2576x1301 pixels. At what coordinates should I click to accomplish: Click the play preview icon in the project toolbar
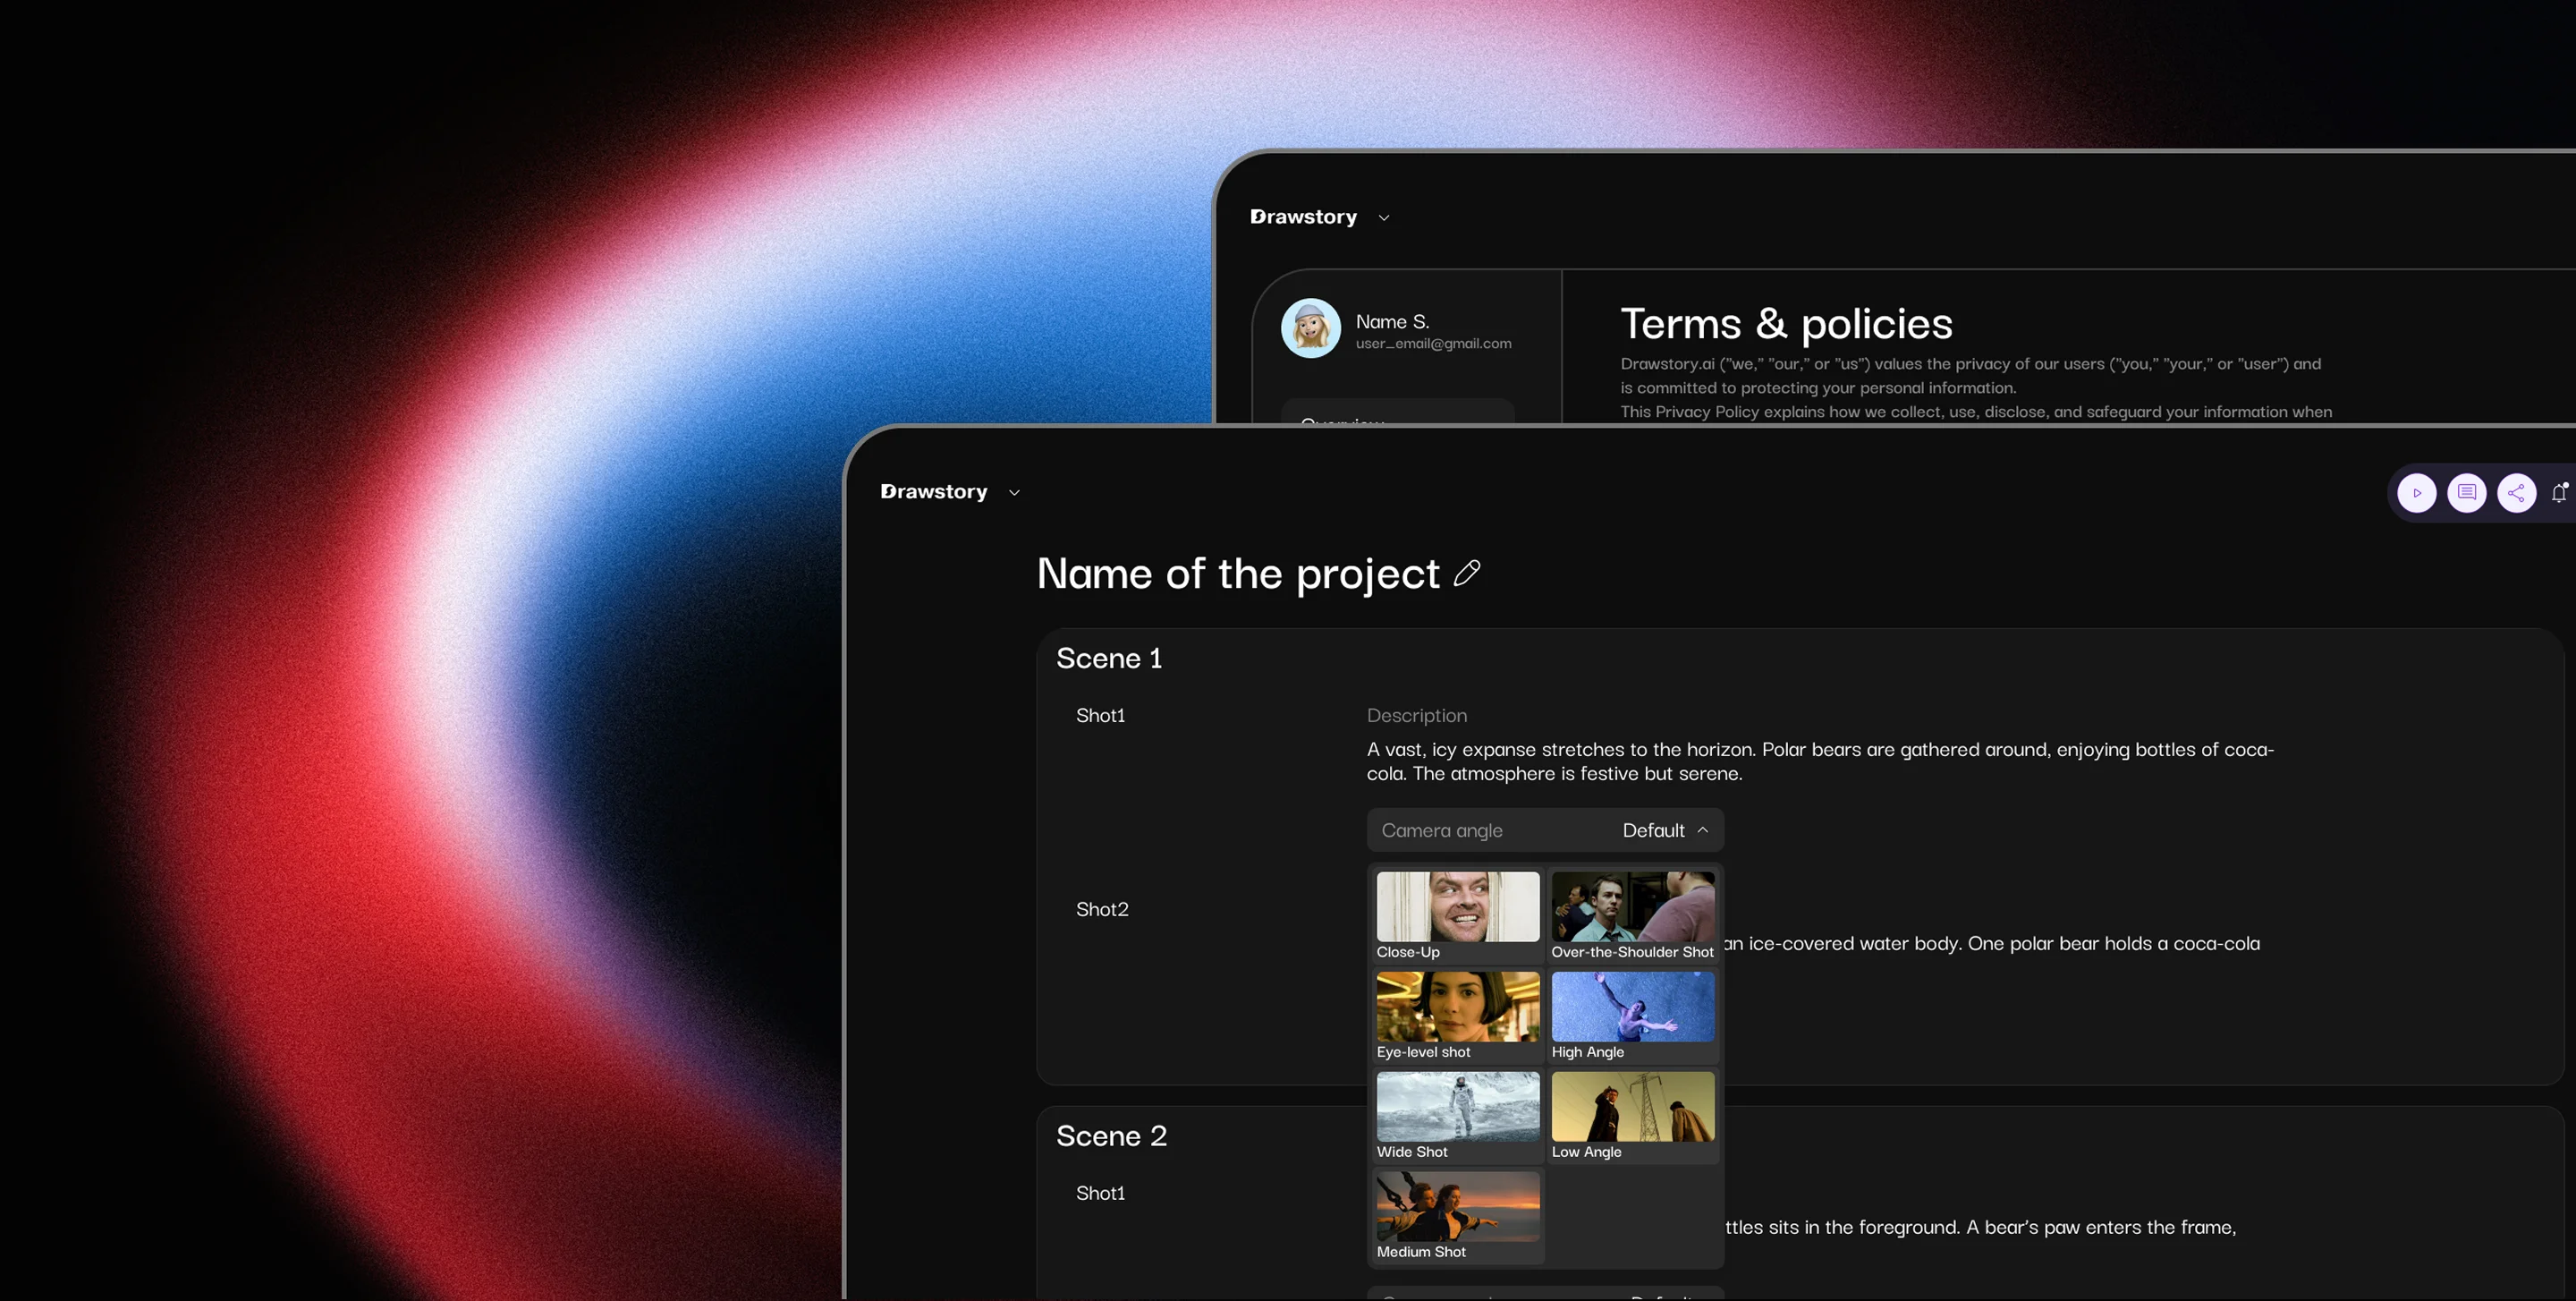pyautogui.click(x=2417, y=493)
